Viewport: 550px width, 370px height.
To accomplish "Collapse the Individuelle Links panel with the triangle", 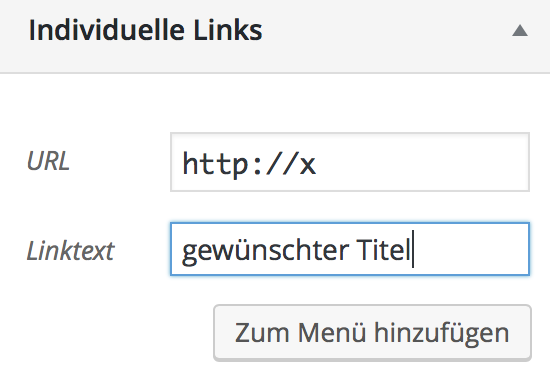I will click(x=519, y=31).
